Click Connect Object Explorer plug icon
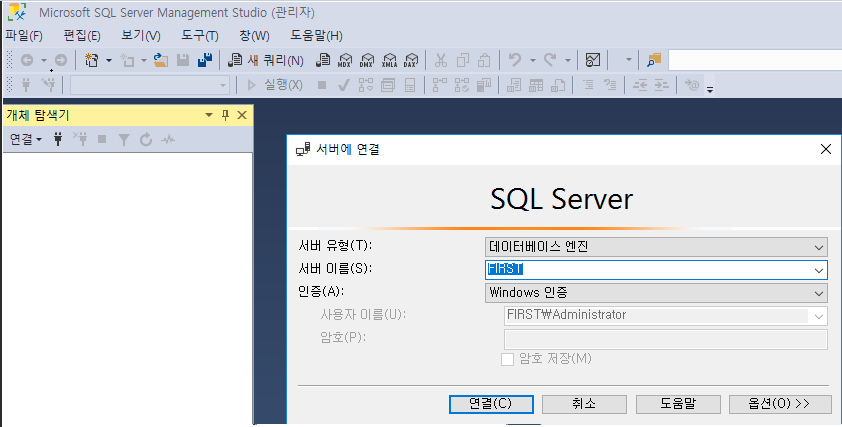The height and width of the screenshot is (427, 842). click(58, 140)
